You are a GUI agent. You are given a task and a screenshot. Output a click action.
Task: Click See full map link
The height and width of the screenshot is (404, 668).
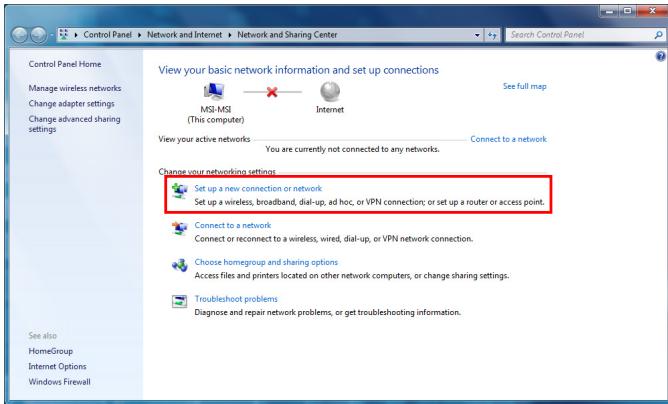(524, 86)
